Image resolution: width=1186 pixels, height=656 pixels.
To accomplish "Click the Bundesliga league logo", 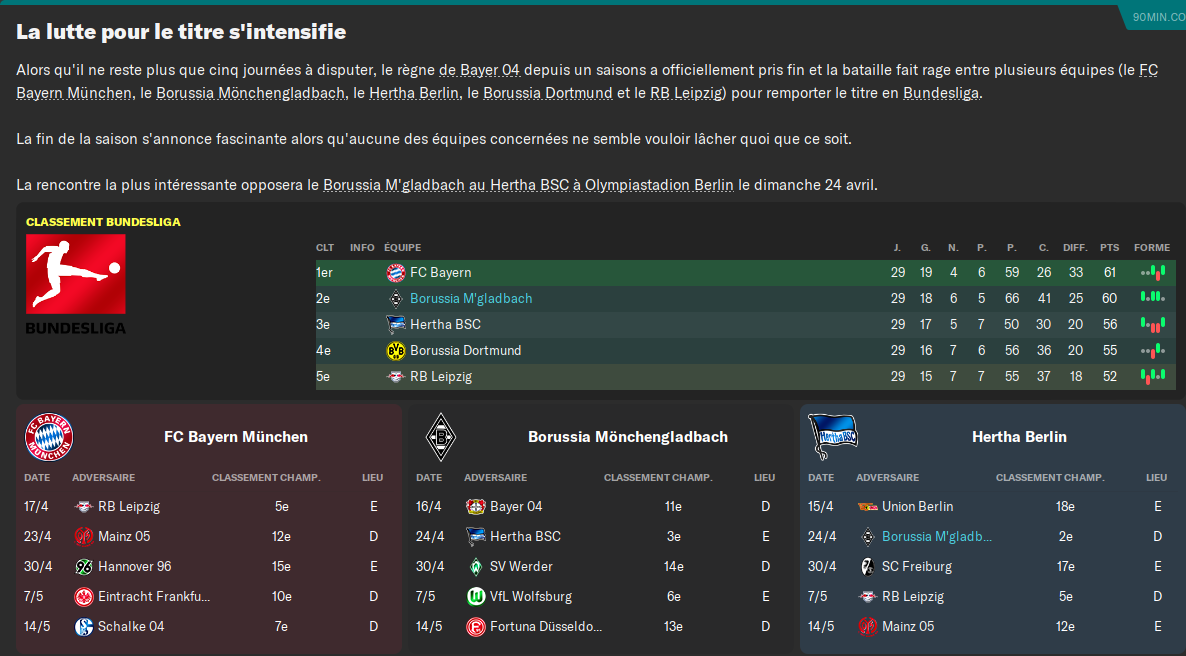I will 76,284.
